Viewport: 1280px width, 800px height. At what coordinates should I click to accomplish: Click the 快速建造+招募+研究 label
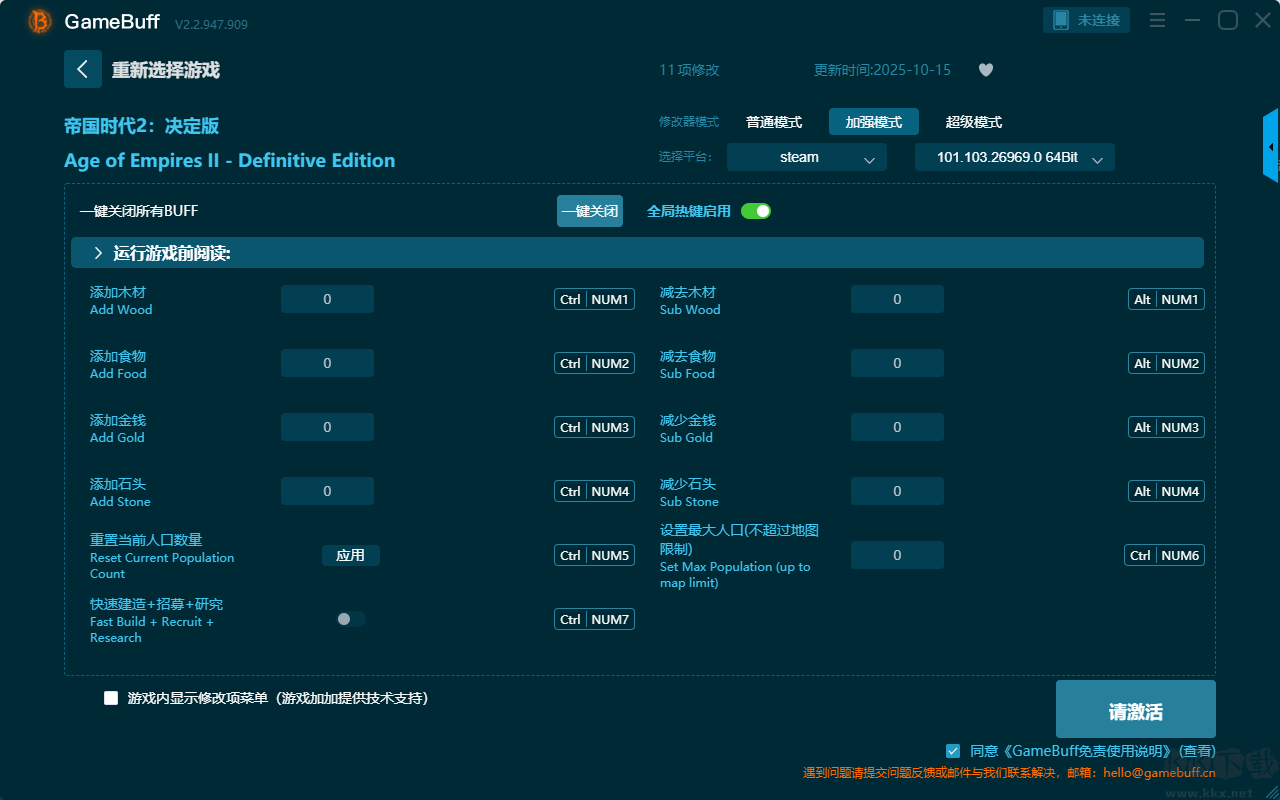tap(157, 604)
